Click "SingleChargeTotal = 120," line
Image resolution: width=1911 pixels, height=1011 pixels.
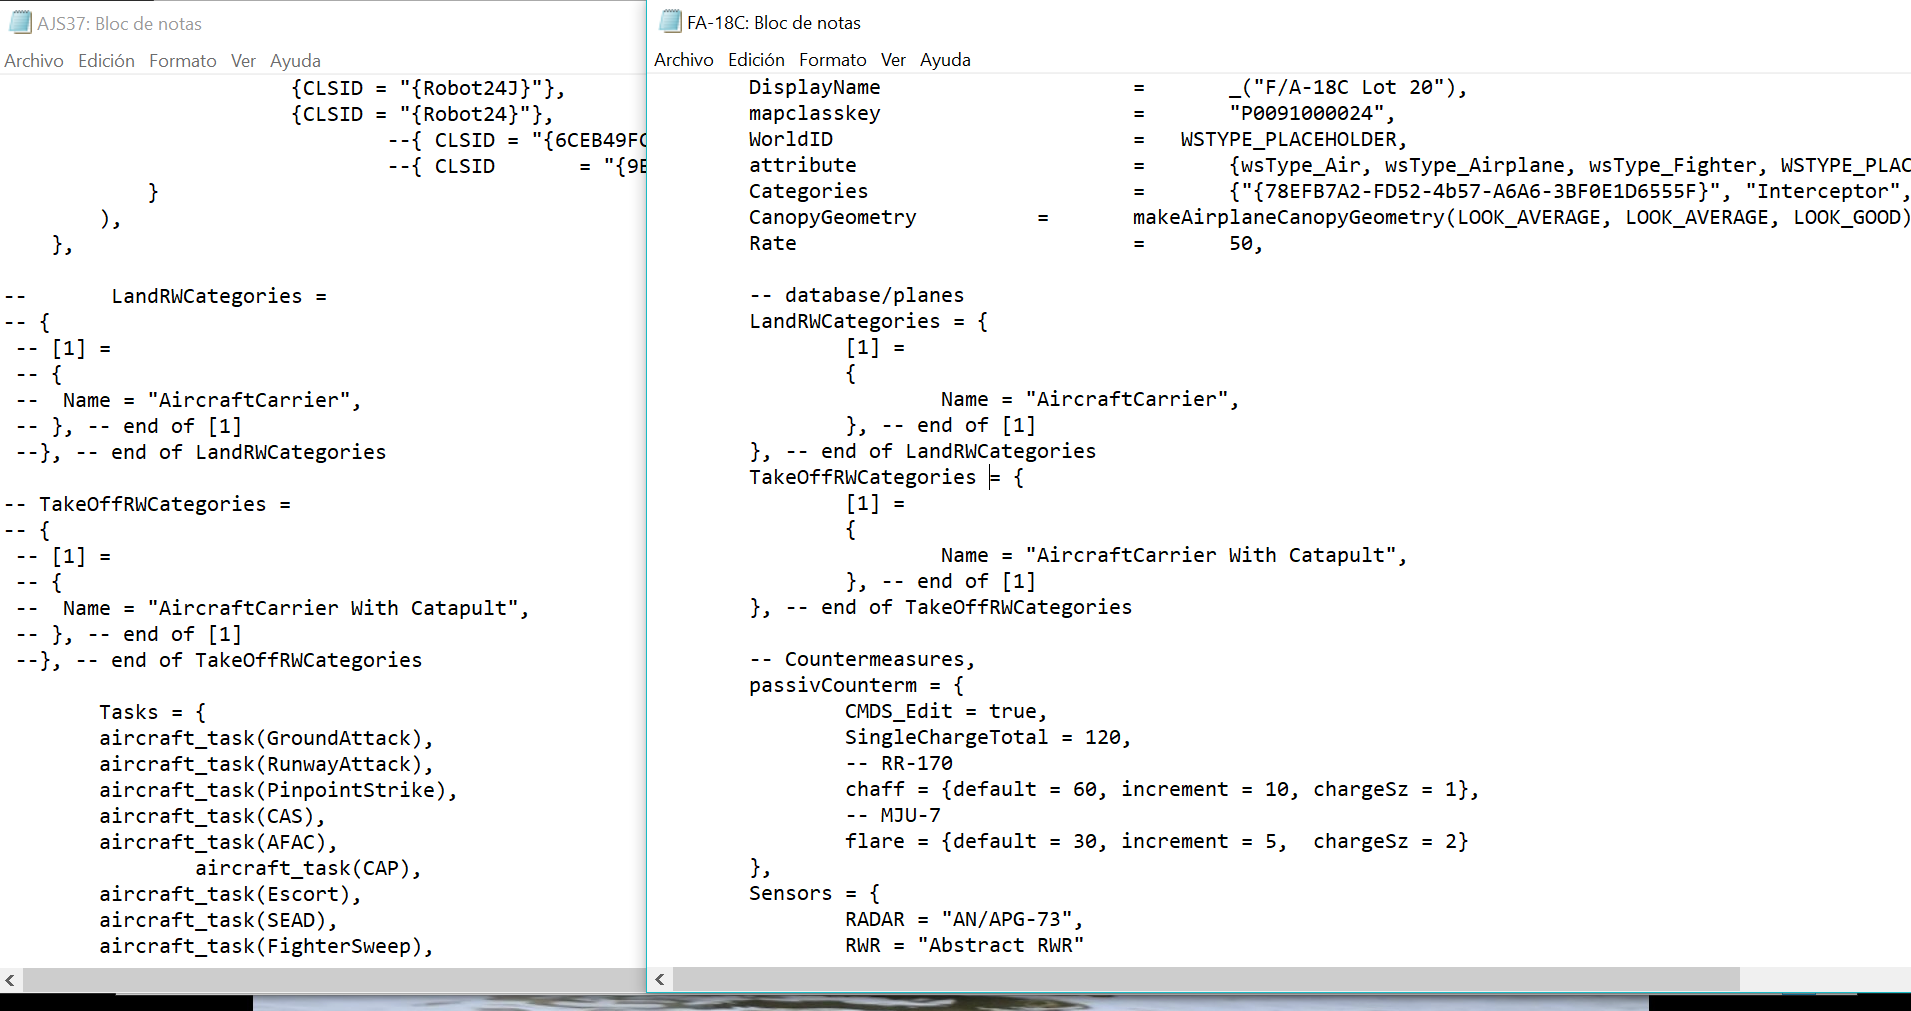[989, 737]
